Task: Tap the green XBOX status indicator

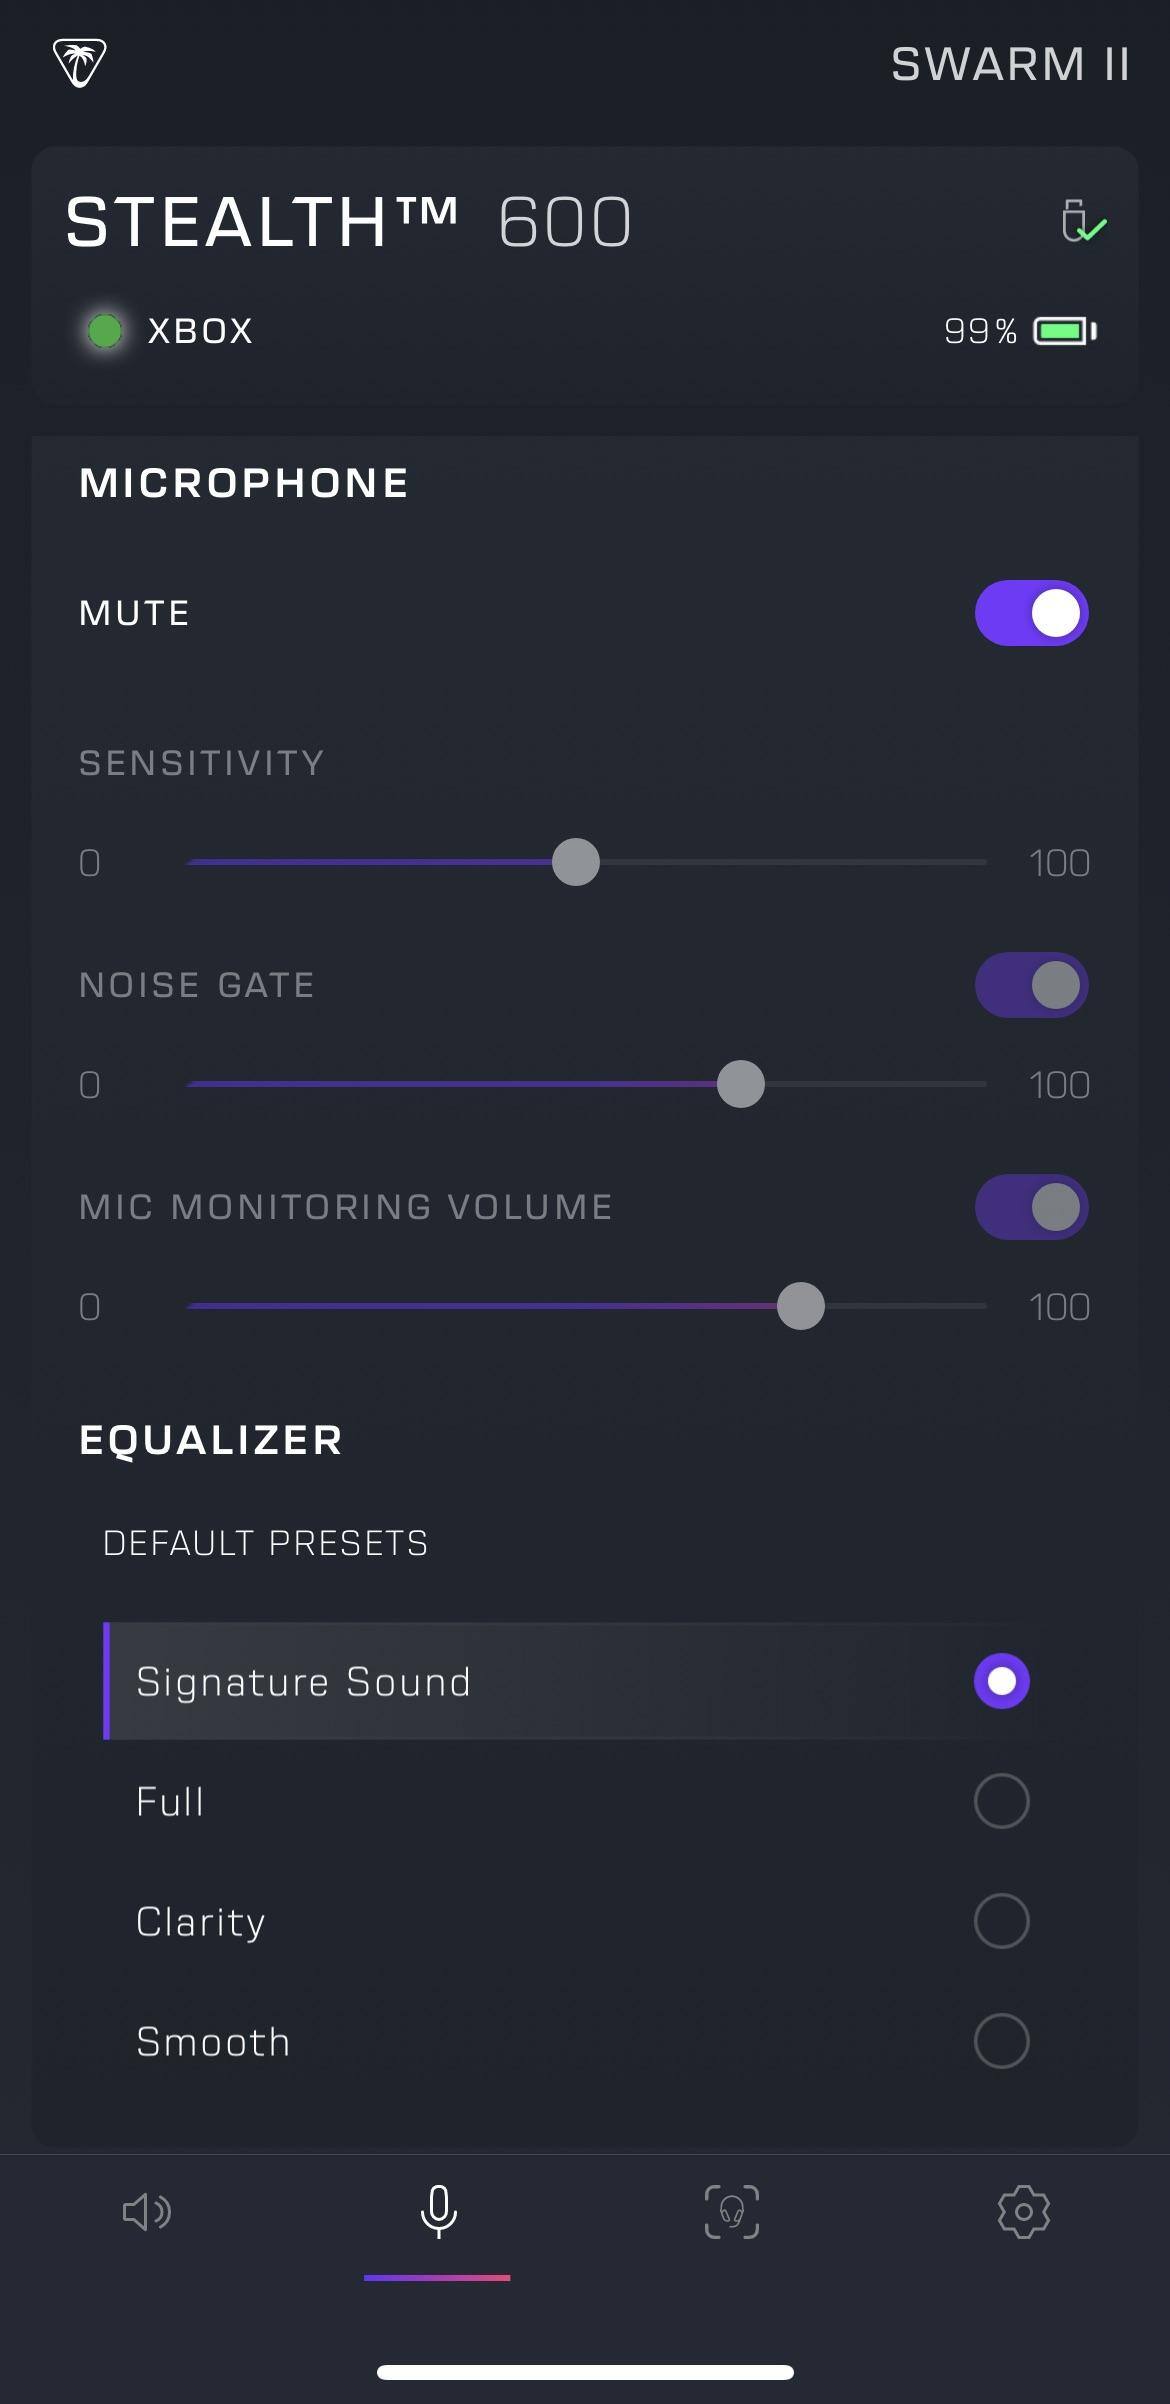Action: [105, 331]
